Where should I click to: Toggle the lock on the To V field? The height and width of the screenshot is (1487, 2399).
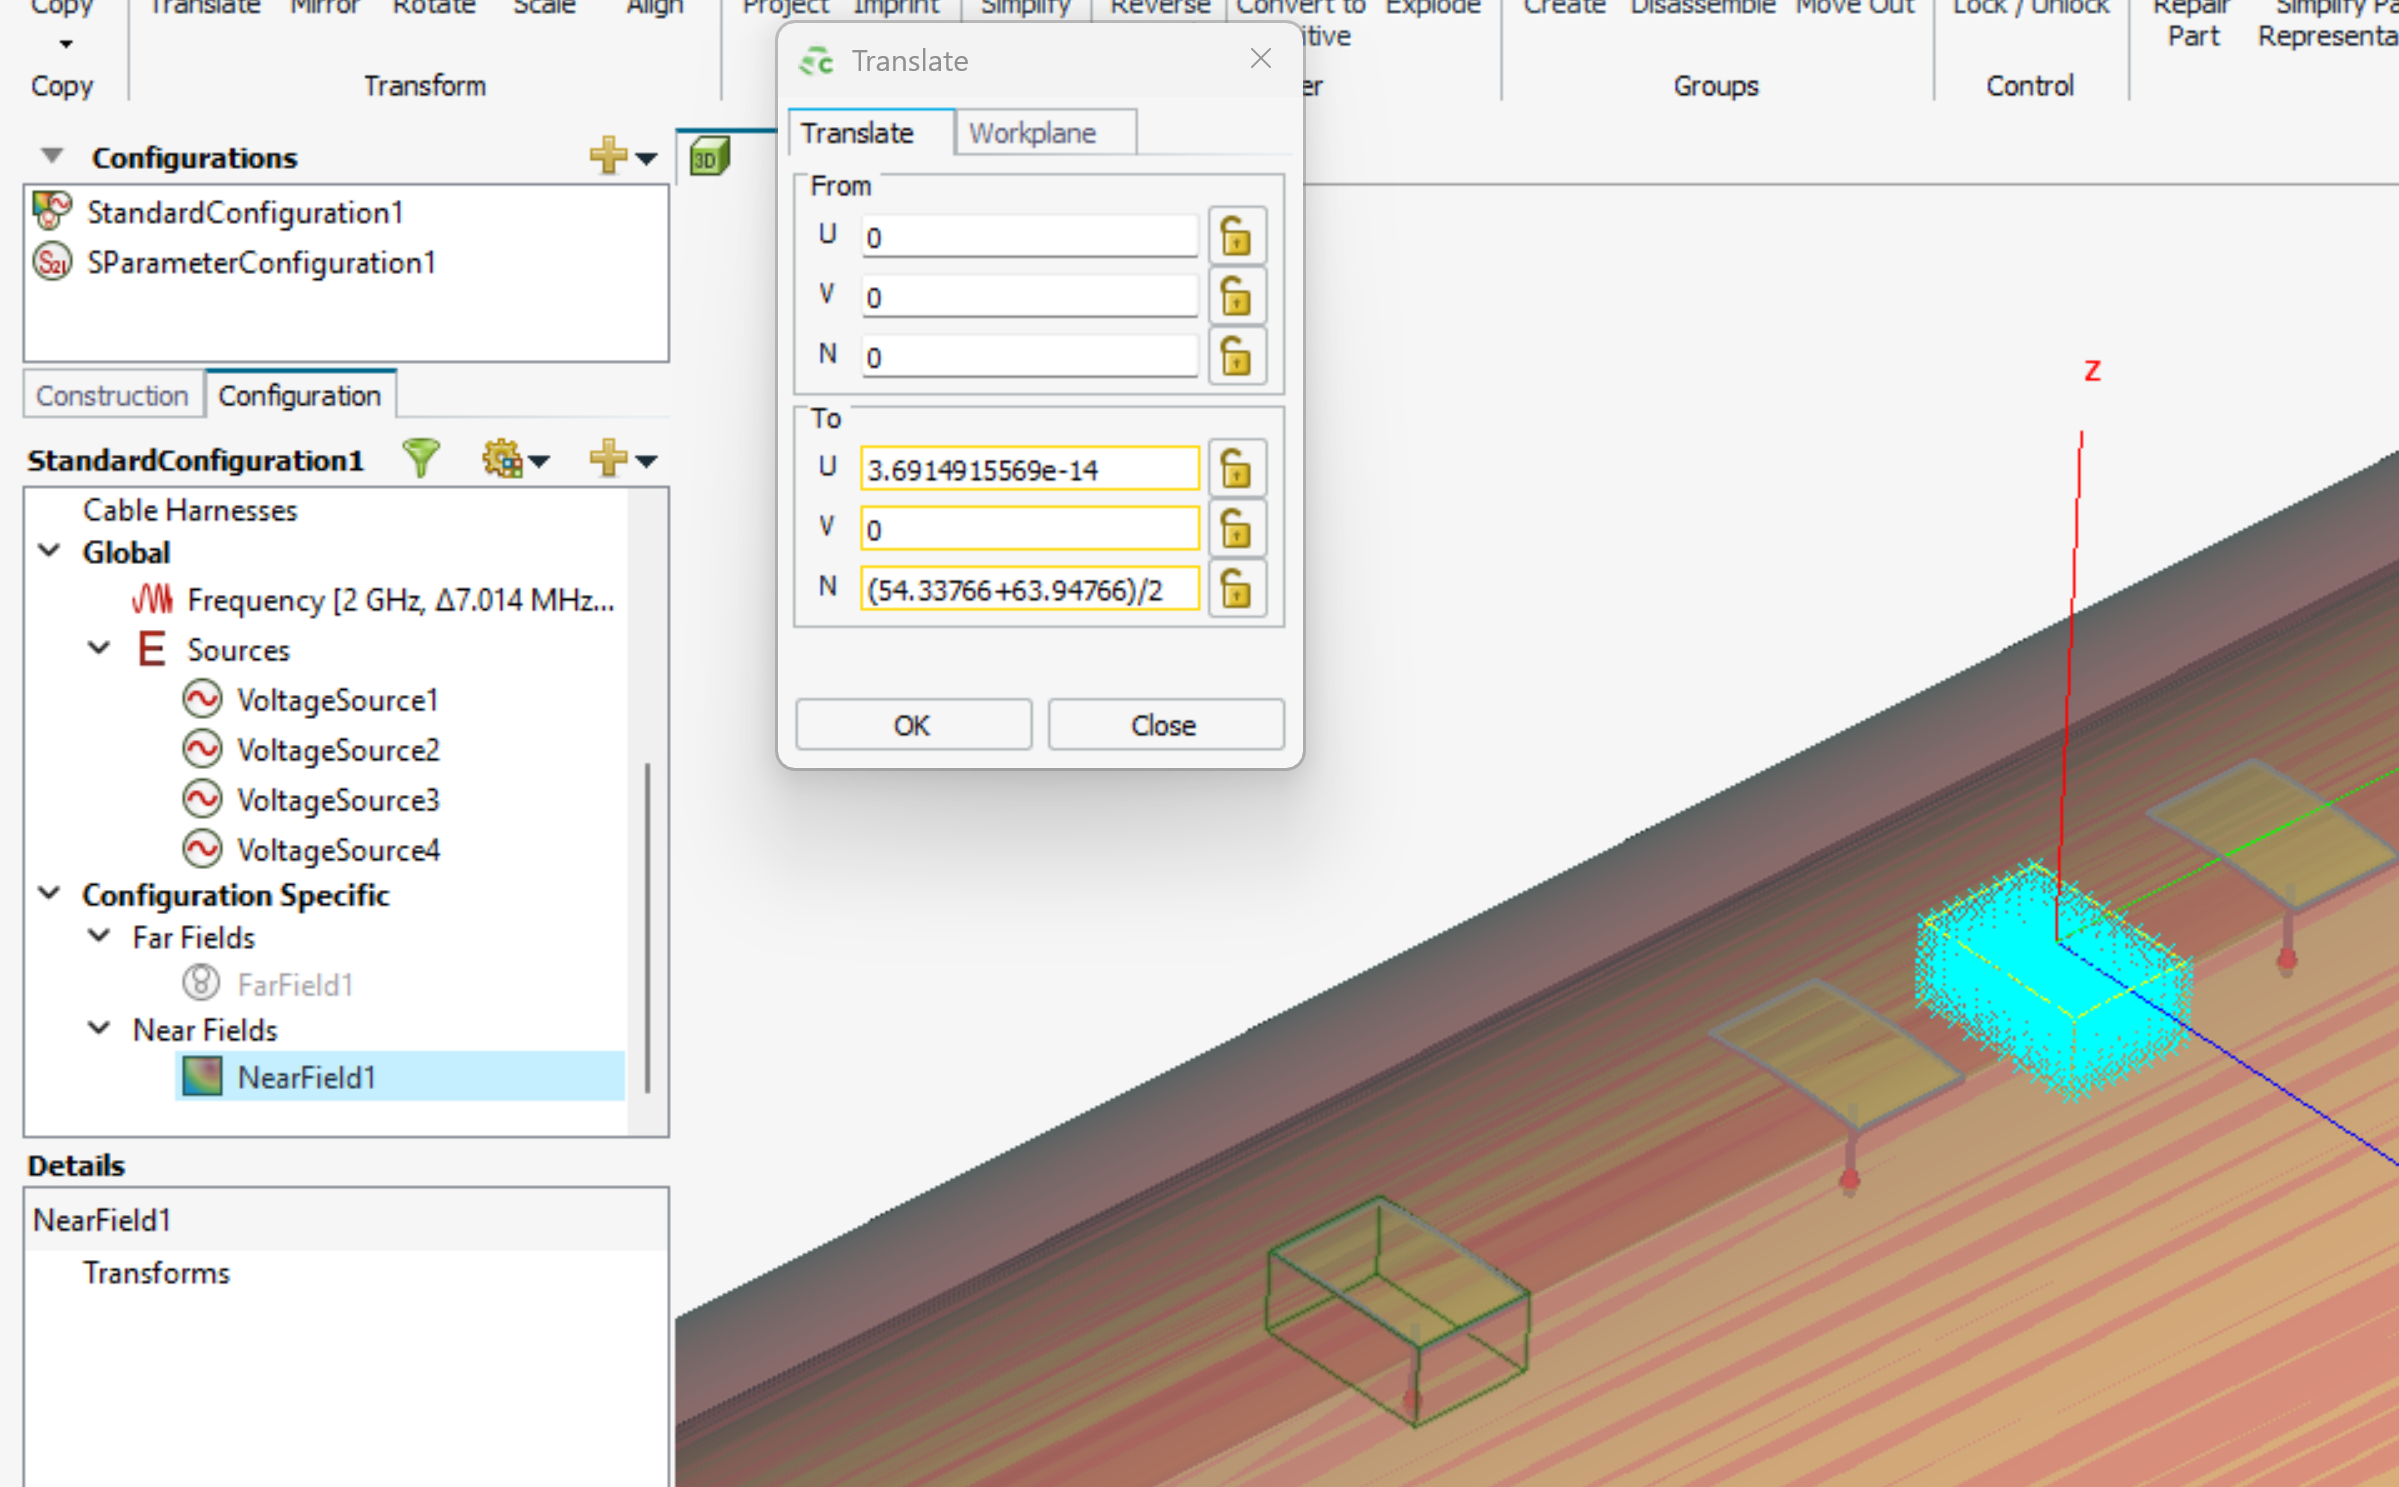tap(1237, 529)
